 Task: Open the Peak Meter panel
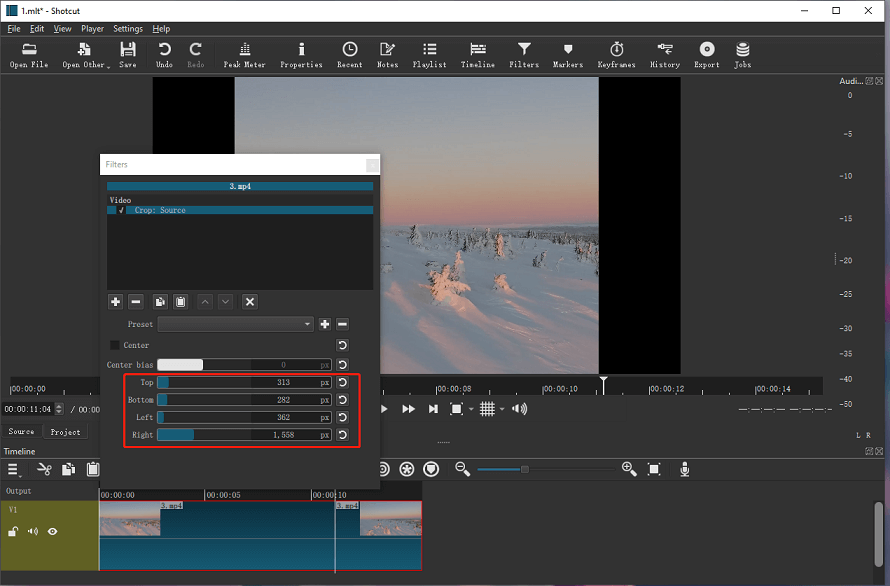[244, 55]
